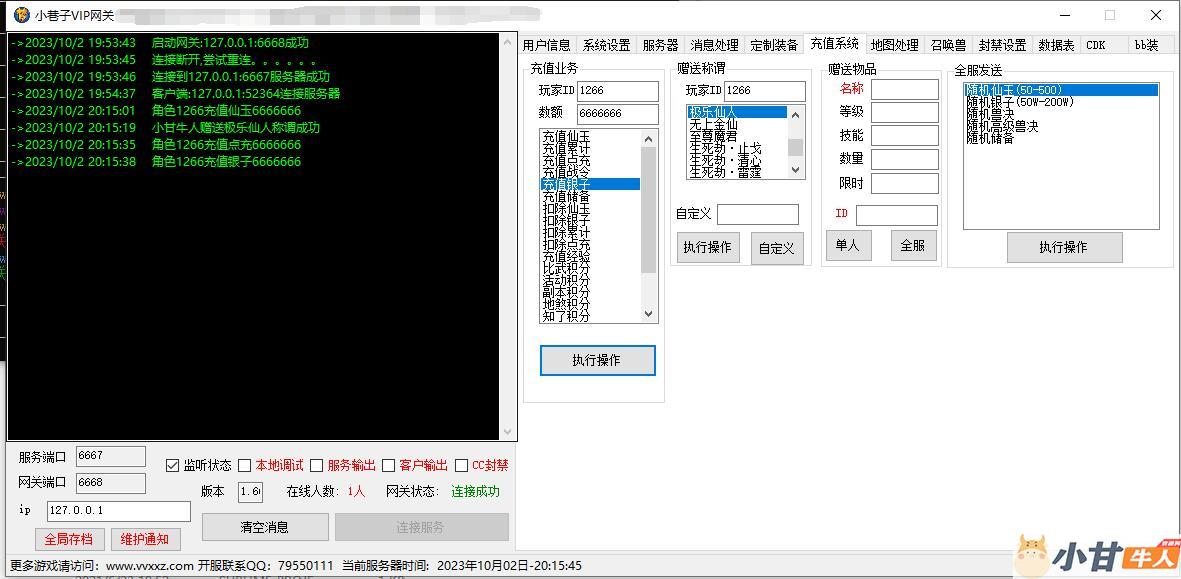
Task: Toggle the 监听状态 checkbox
Action: (173, 465)
